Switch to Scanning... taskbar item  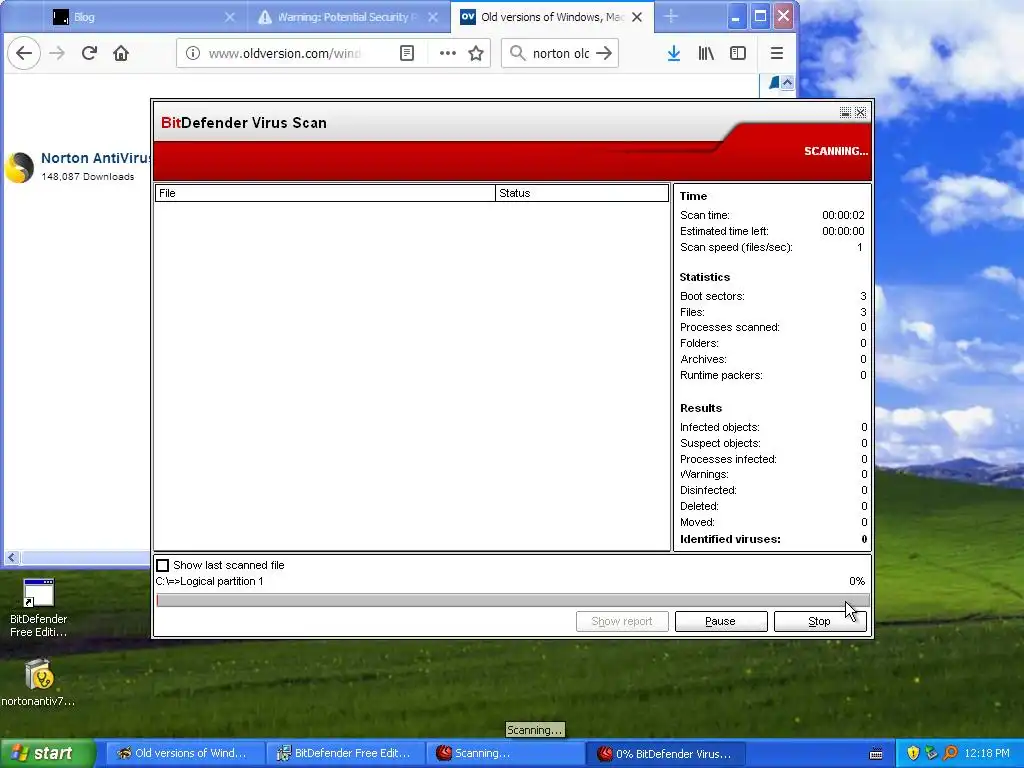[x=504, y=754]
